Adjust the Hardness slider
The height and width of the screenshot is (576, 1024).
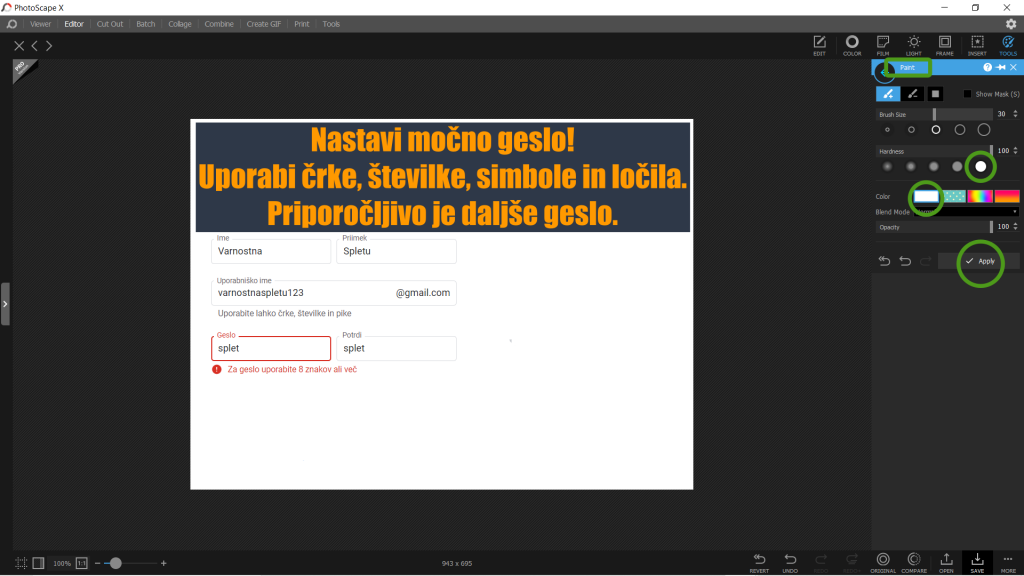click(934, 151)
